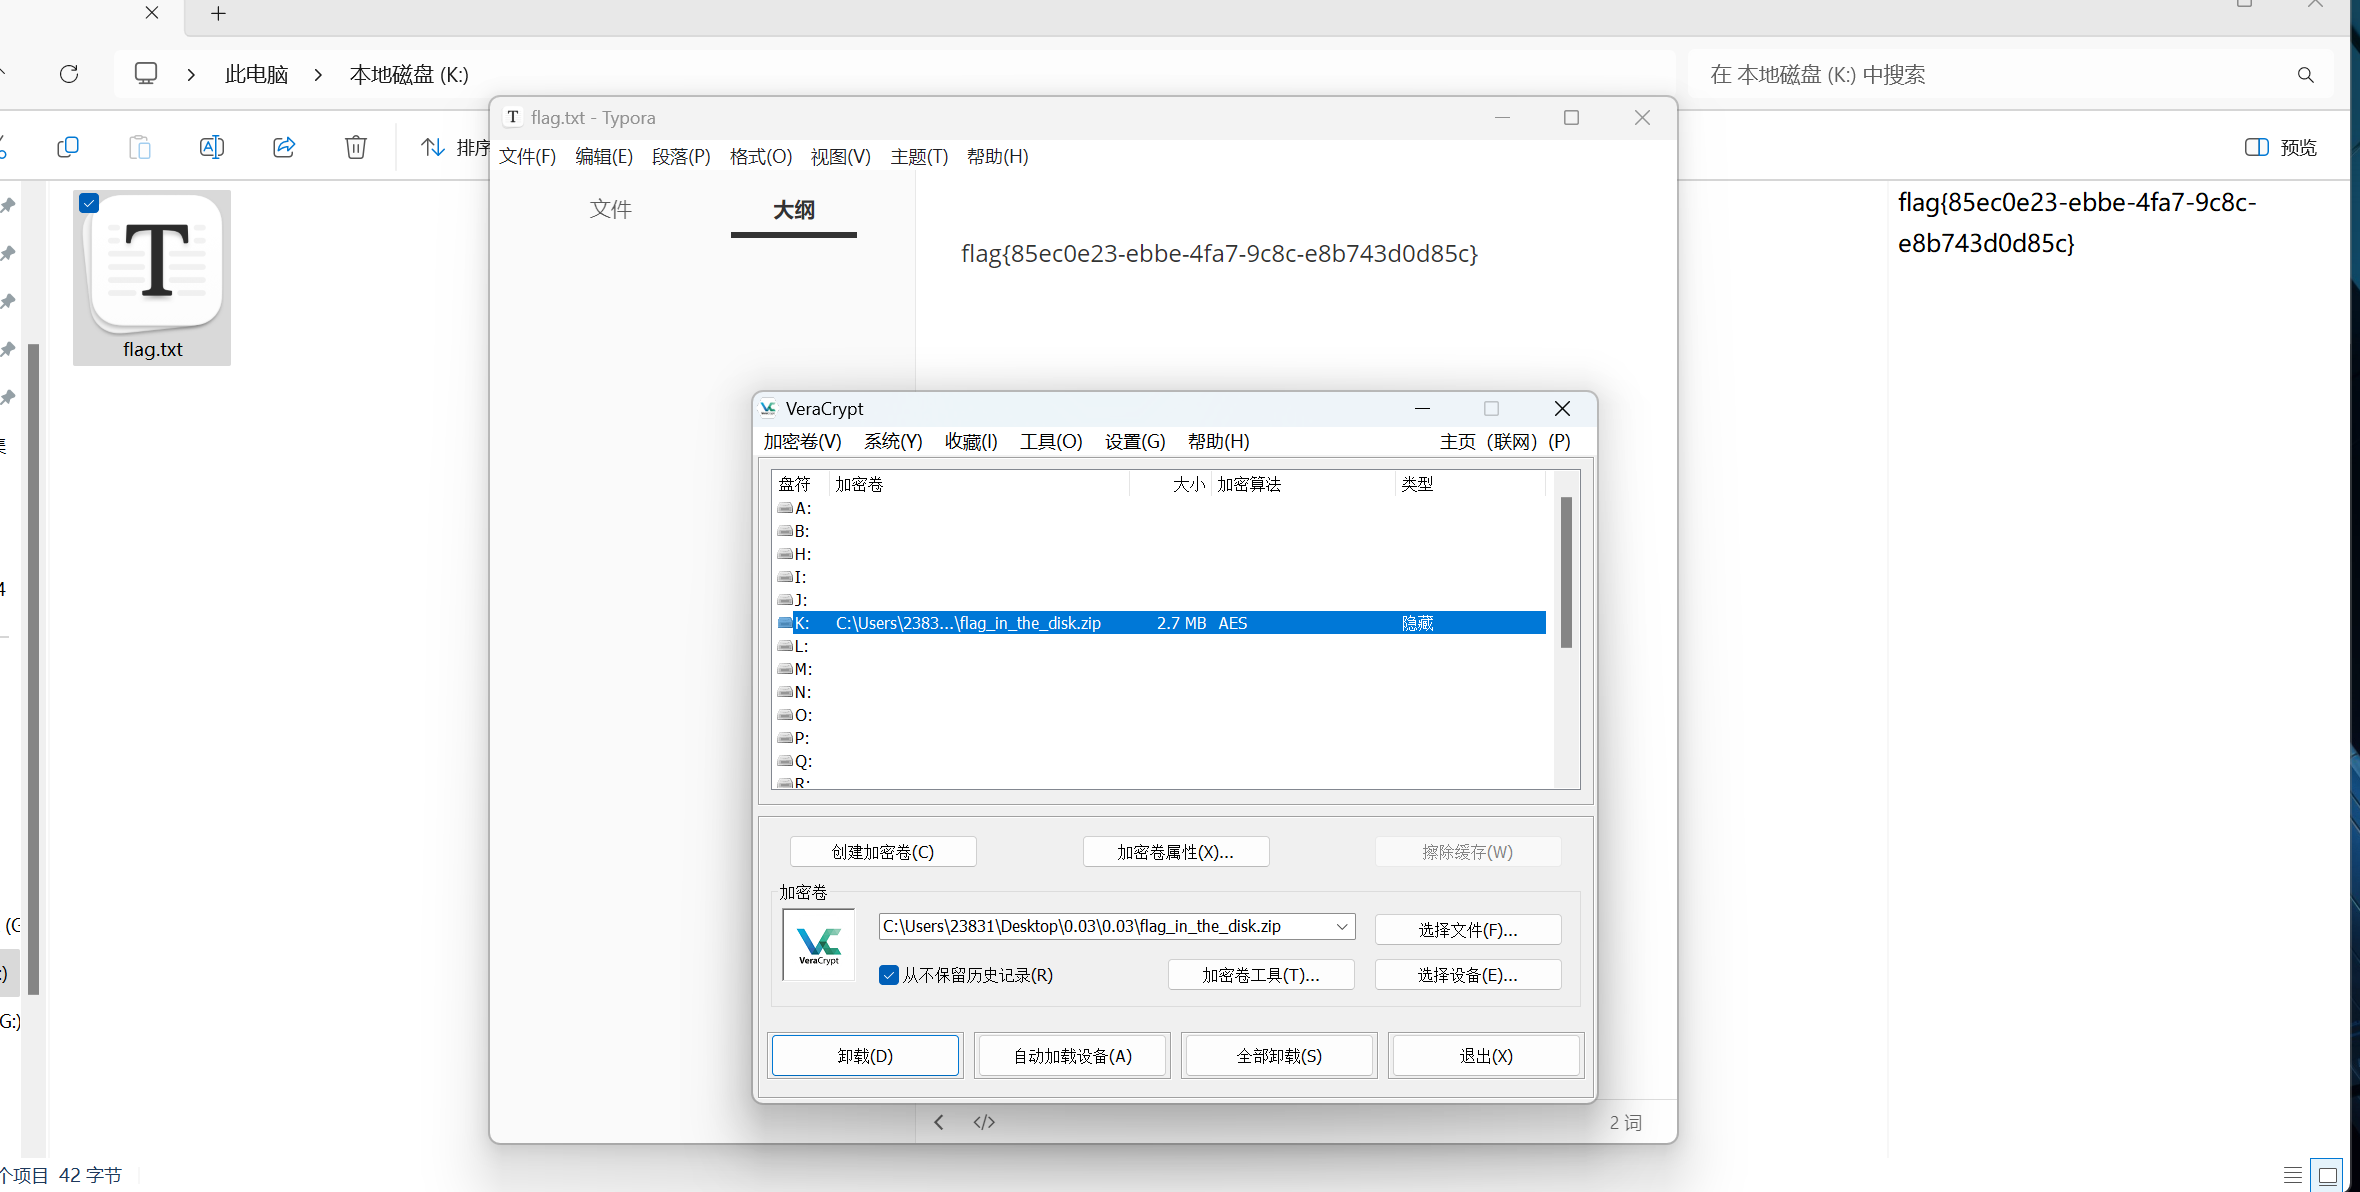Click the flag text line in Typora editor
This screenshot has width=2360, height=1192.
coord(1219,254)
